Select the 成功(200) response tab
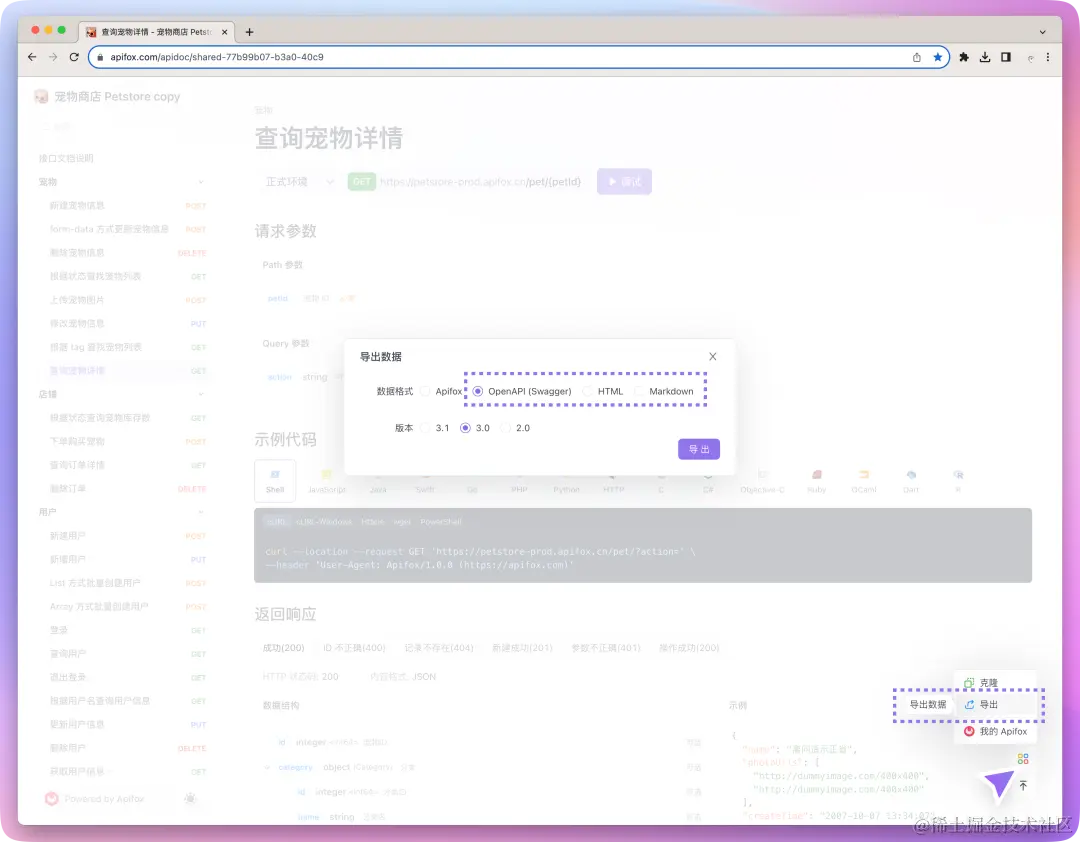This screenshot has height=842, width=1080. point(283,648)
